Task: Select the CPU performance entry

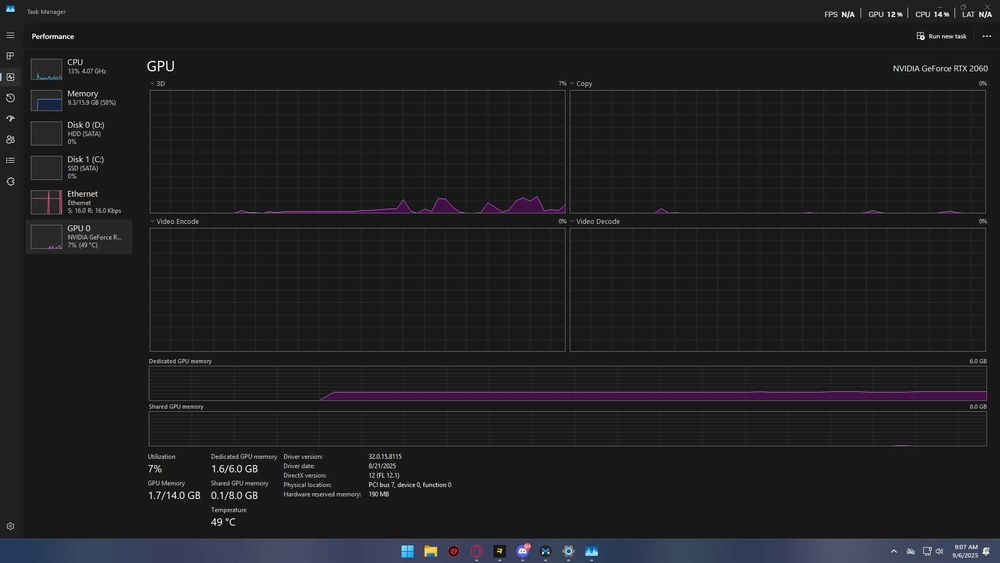Action: point(79,68)
